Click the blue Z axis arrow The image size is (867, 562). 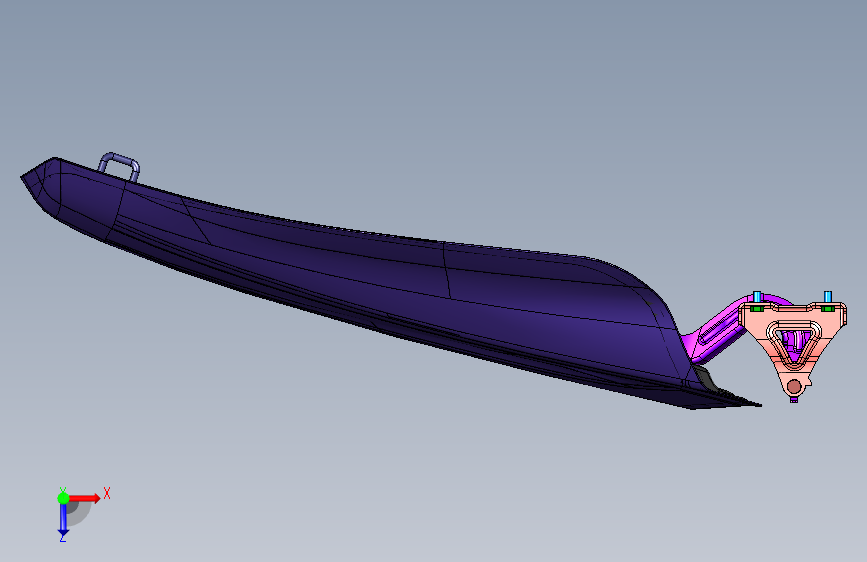tap(64, 519)
